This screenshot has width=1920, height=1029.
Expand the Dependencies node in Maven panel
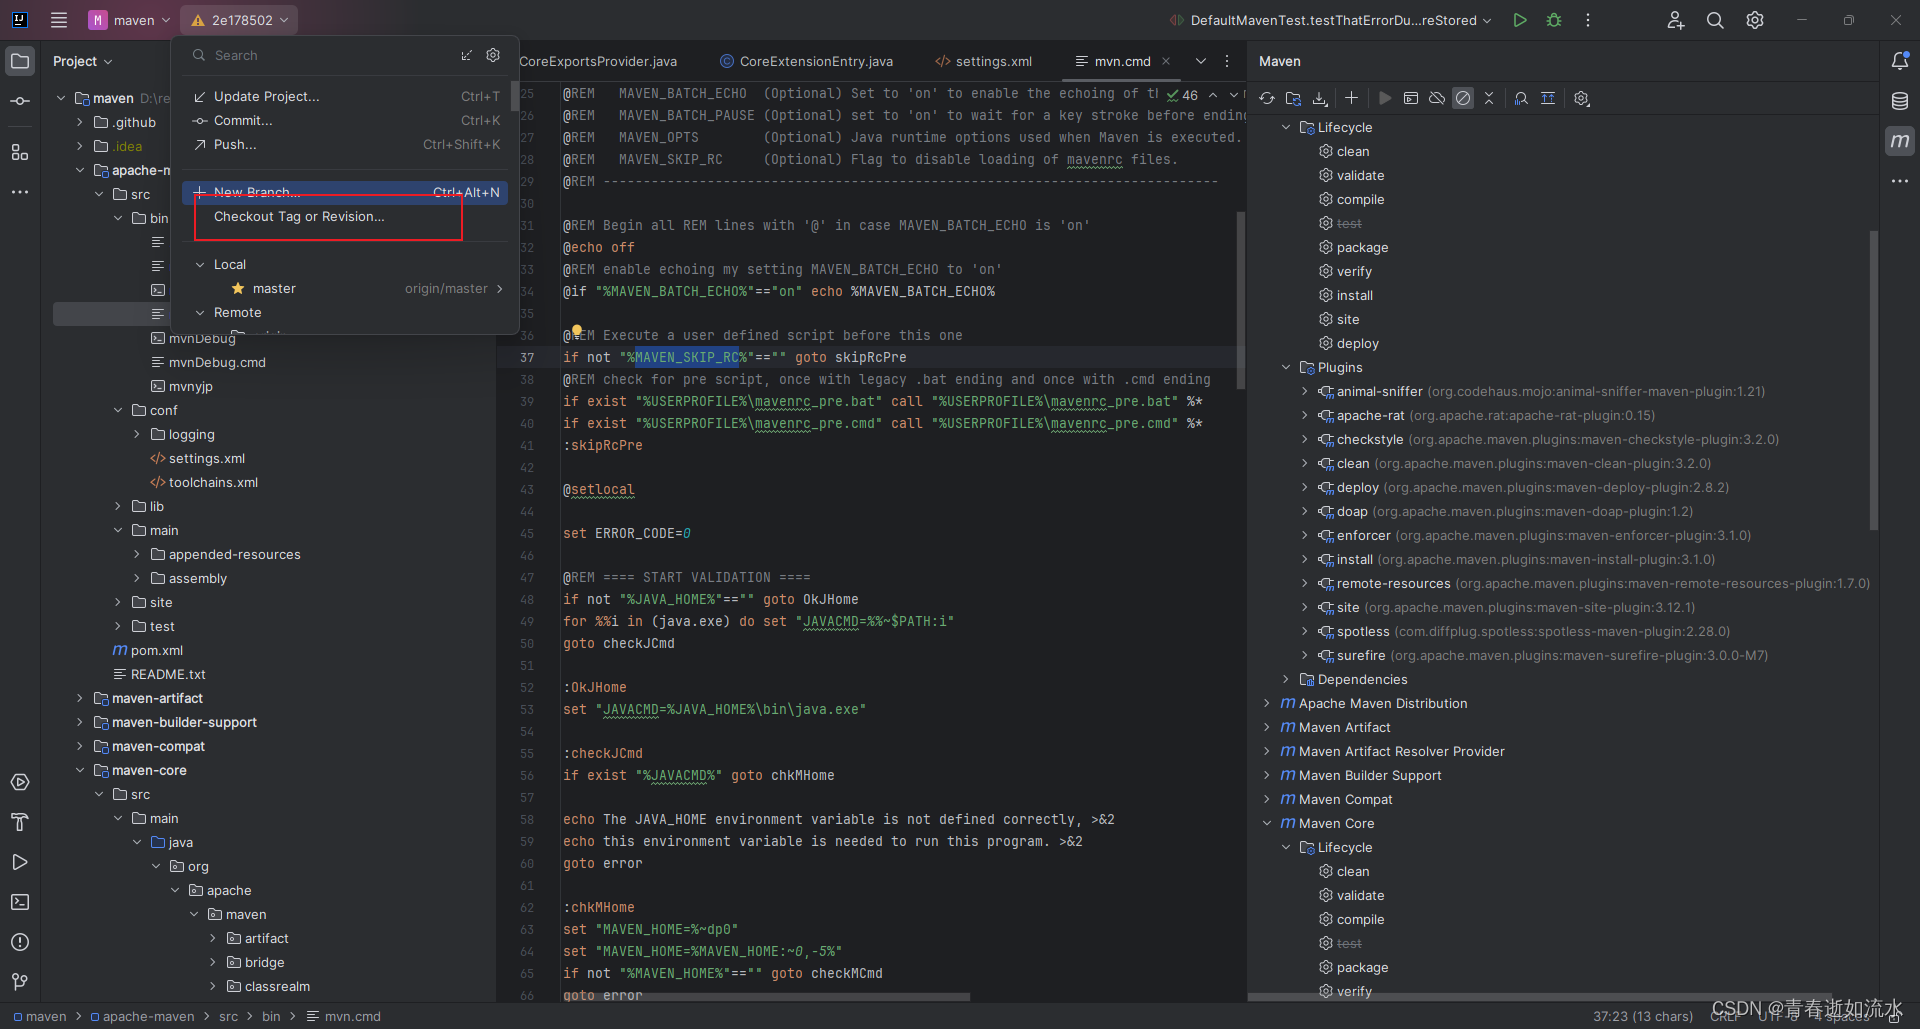[x=1286, y=680]
